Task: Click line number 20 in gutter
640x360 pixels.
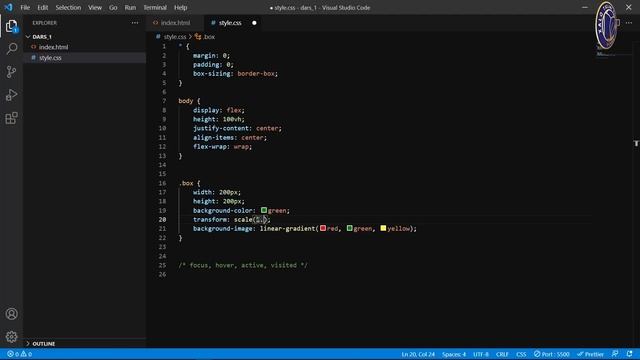Action: [x=162, y=219]
